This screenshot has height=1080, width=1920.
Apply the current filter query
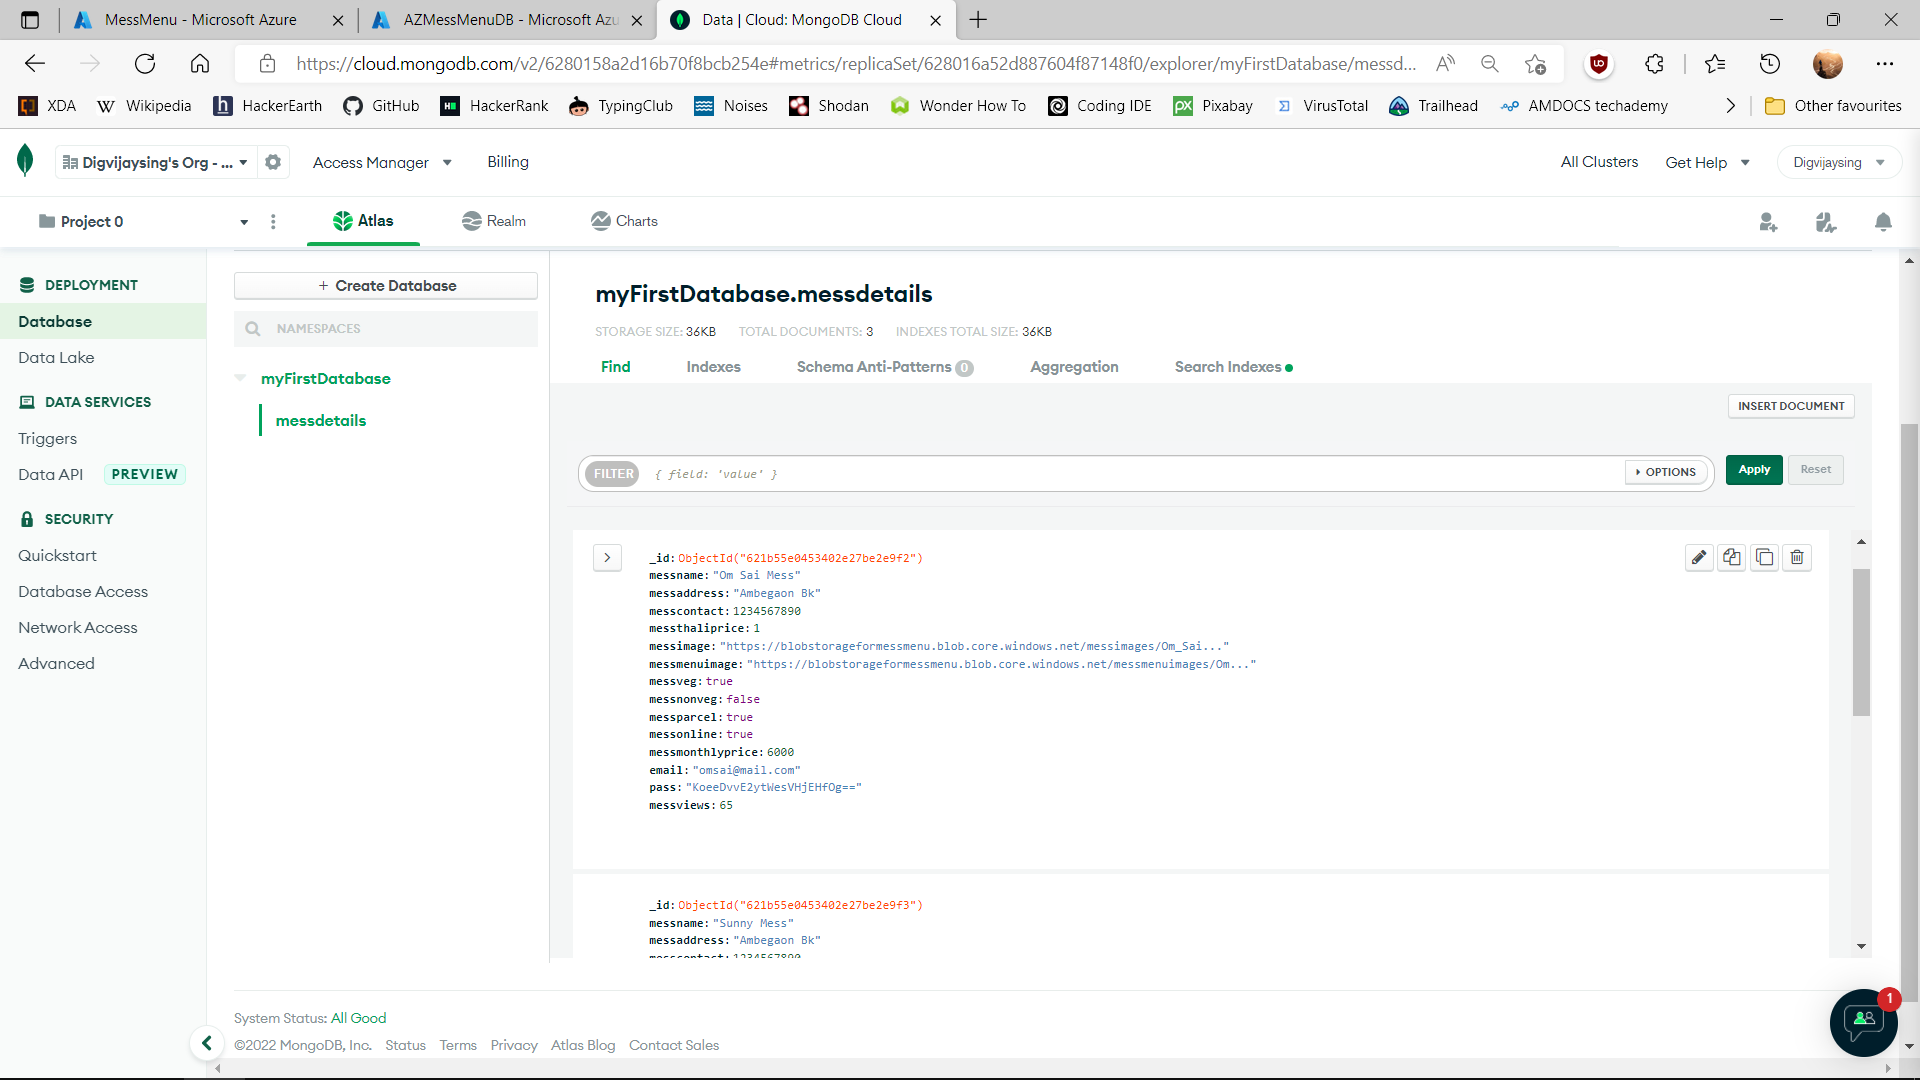tap(1753, 469)
